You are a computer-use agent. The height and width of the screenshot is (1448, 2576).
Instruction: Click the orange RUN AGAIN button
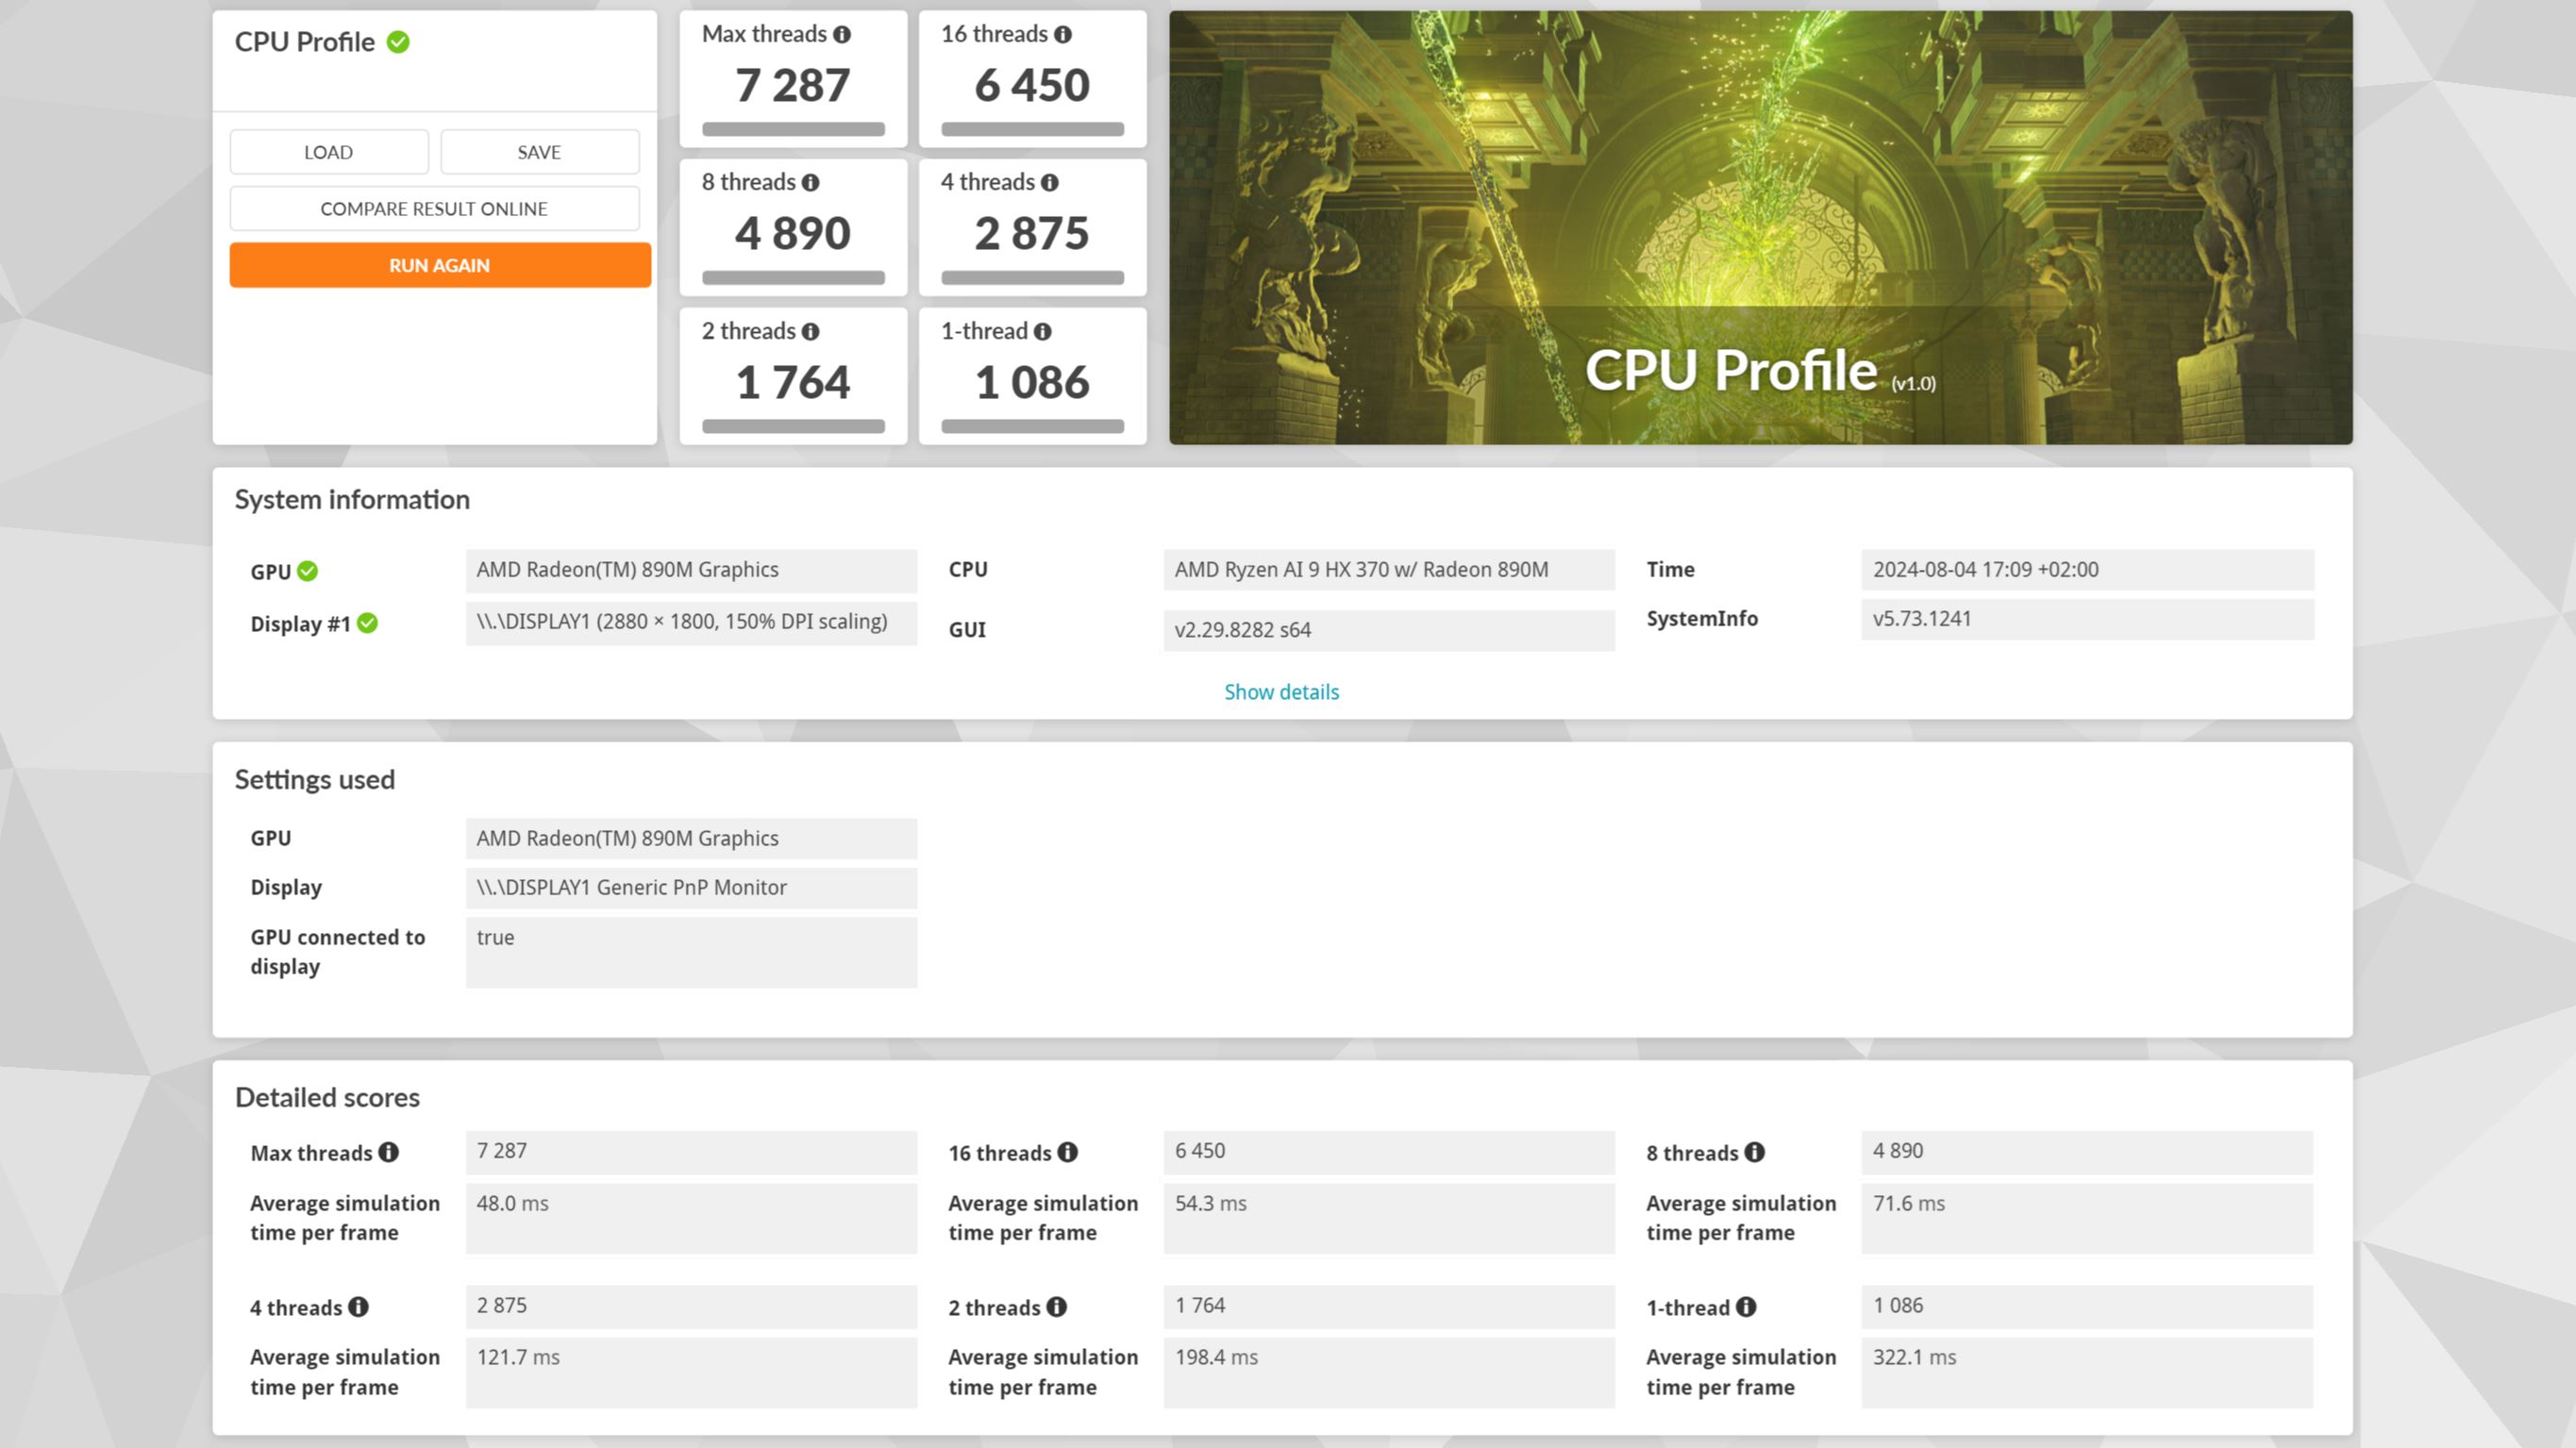click(440, 265)
